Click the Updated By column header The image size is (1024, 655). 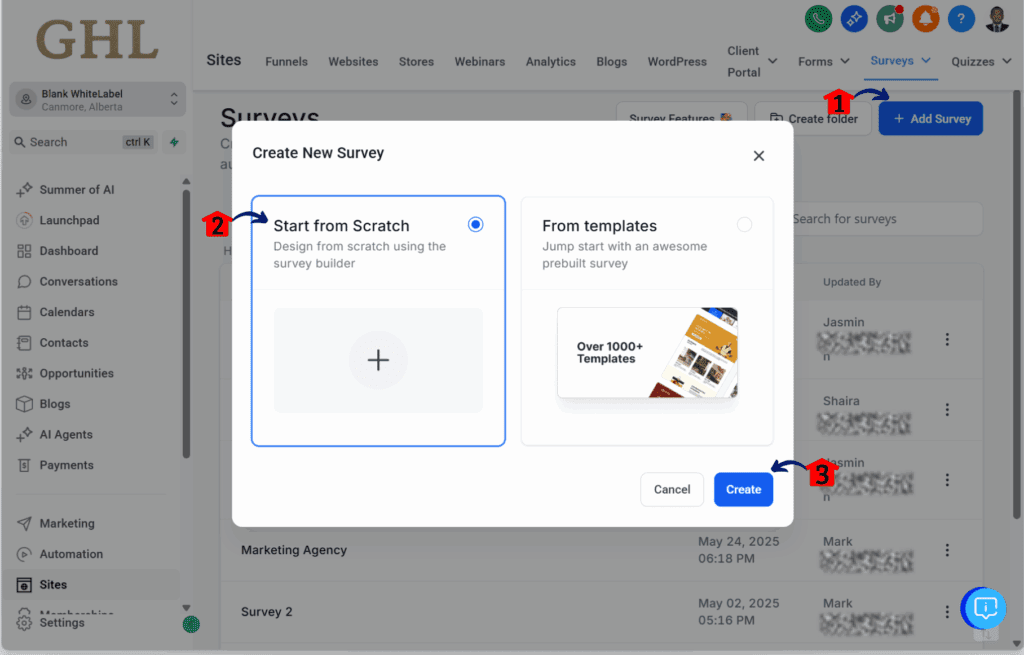pos(852,282)
